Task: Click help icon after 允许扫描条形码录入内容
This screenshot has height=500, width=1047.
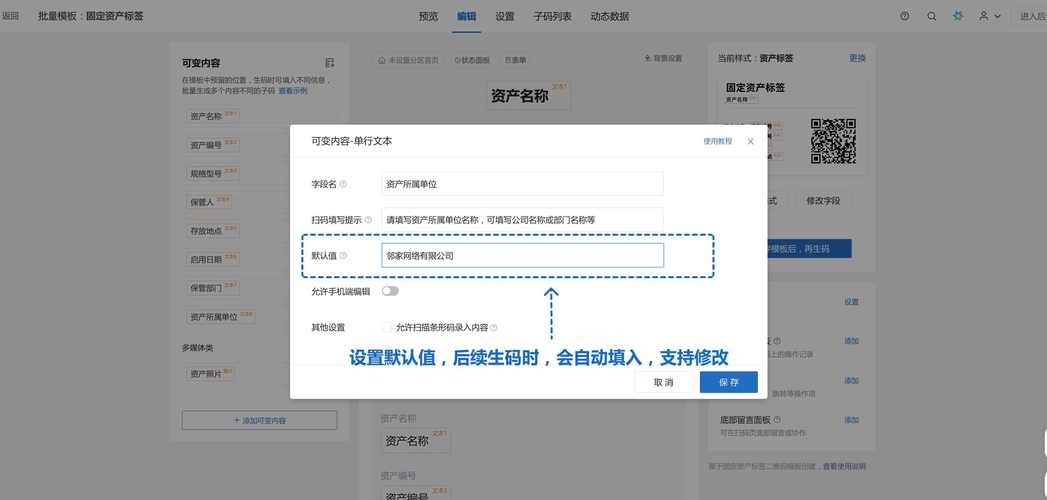Action: pyautogui.click(x=494, y=328)
